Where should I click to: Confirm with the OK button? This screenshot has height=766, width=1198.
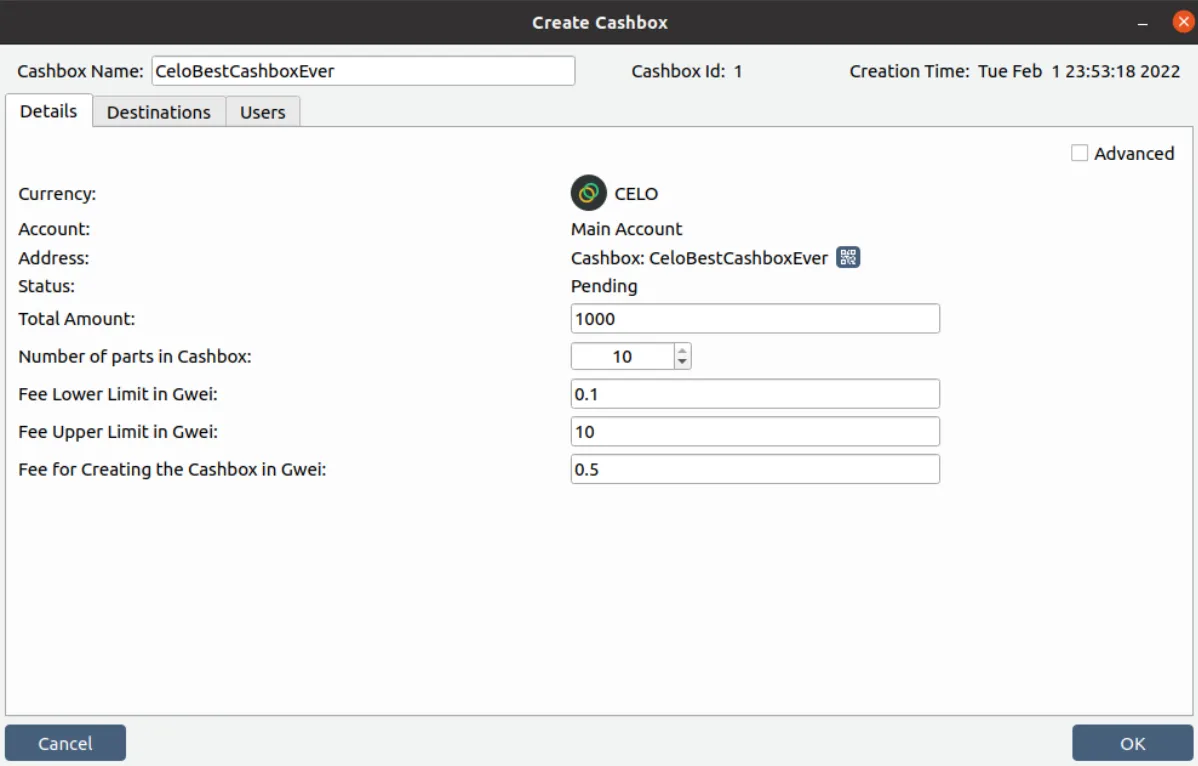(x=1132, y=743)
